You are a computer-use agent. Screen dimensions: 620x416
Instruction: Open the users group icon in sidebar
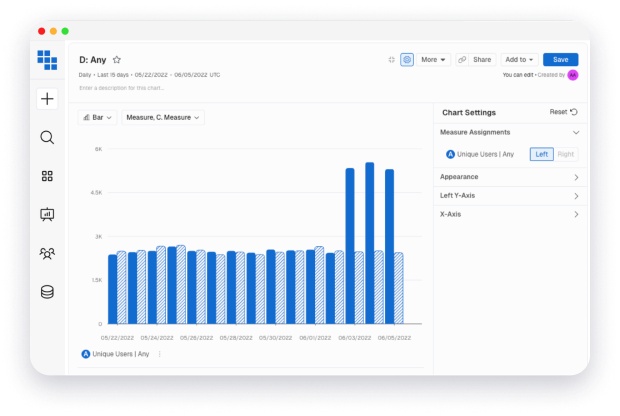click(47, 253)
